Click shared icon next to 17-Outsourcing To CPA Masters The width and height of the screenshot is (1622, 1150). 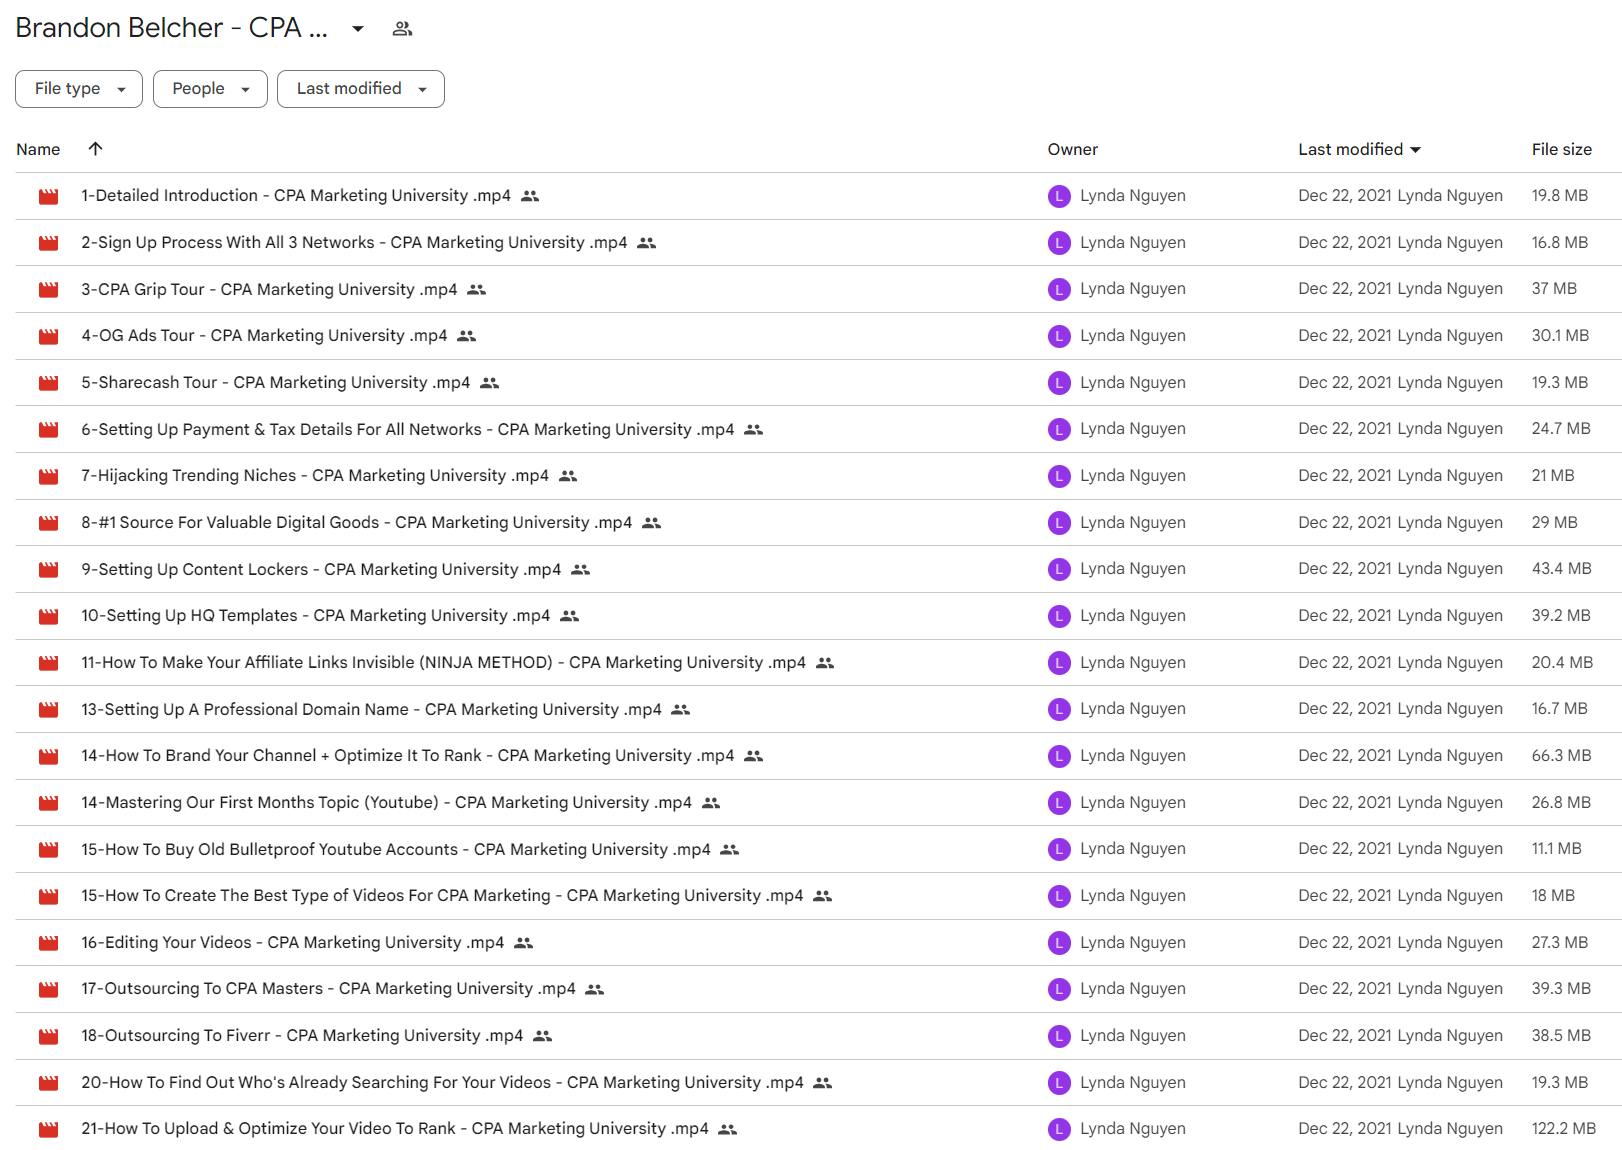[x=595, y=989]
